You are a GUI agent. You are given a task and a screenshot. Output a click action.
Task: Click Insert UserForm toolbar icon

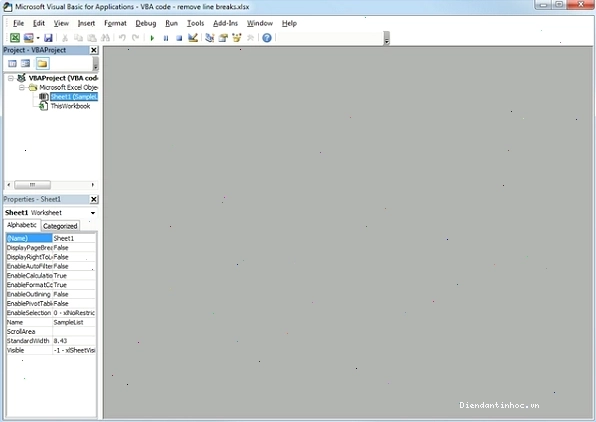[29, 38]
